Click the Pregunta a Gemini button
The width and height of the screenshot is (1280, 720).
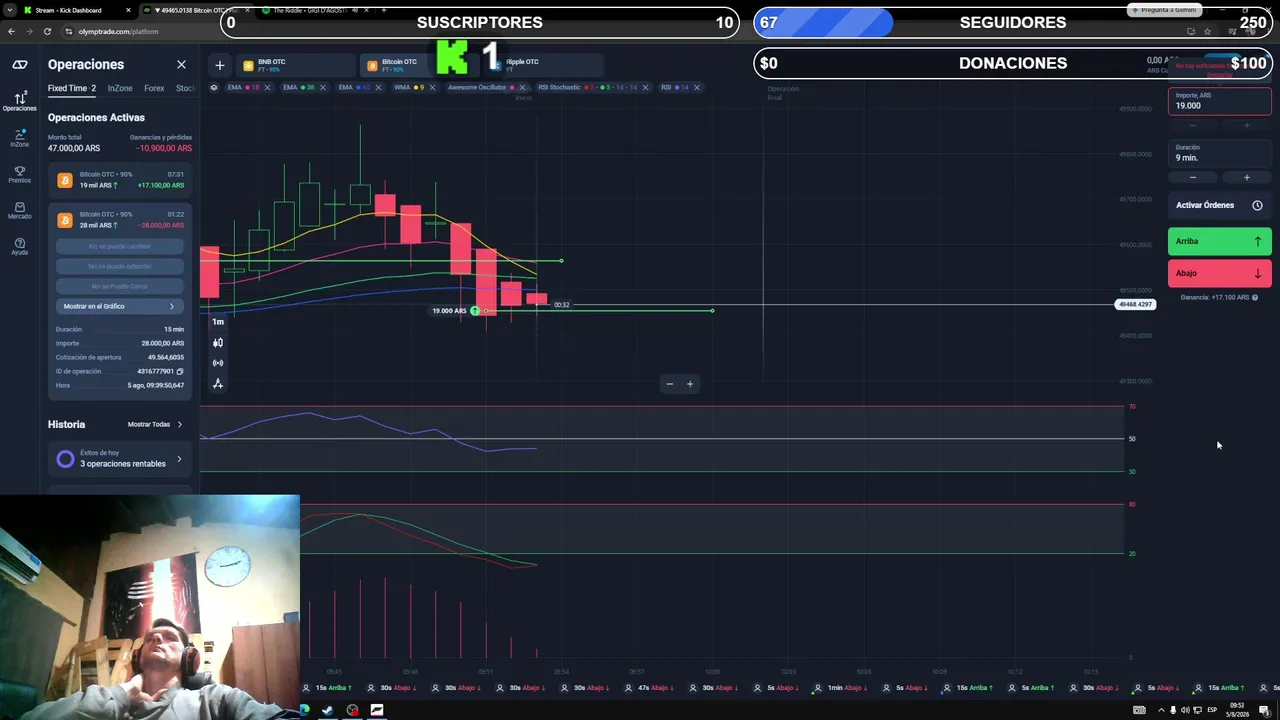(x=1163, y=10)
